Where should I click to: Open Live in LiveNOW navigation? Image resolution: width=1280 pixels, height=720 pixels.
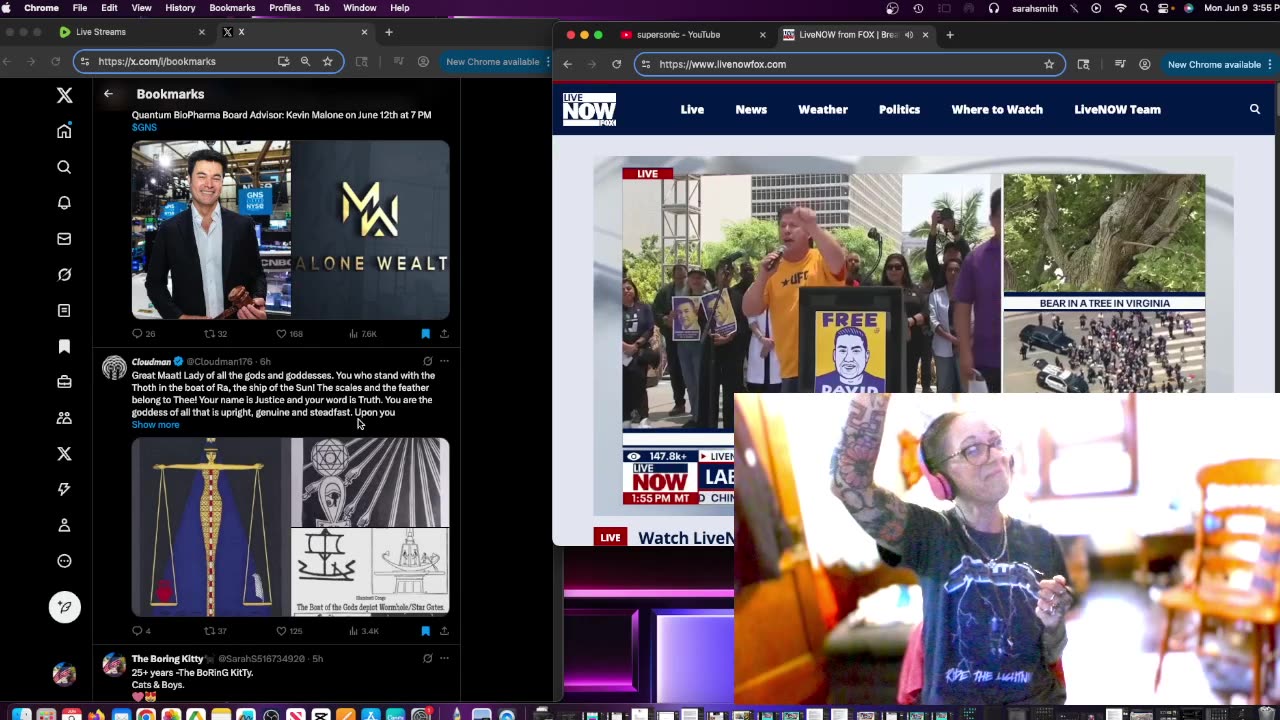[x=692, y=110]
